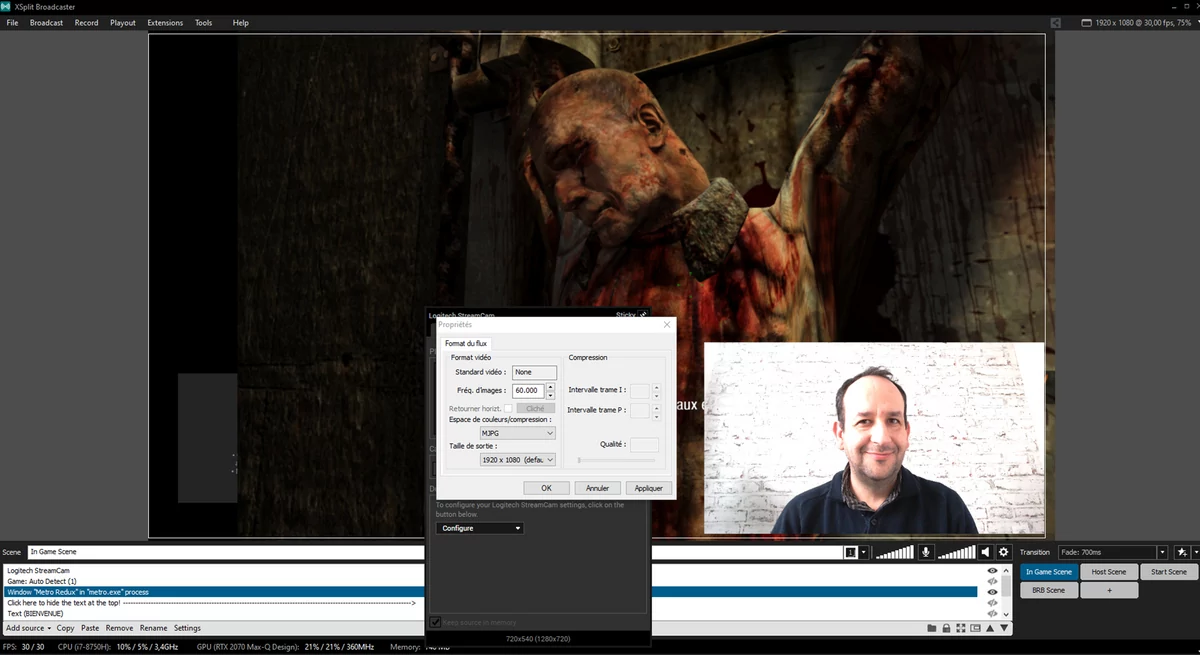
Task: Open the MJPG color space dropdown
Action: click(517, 433)
